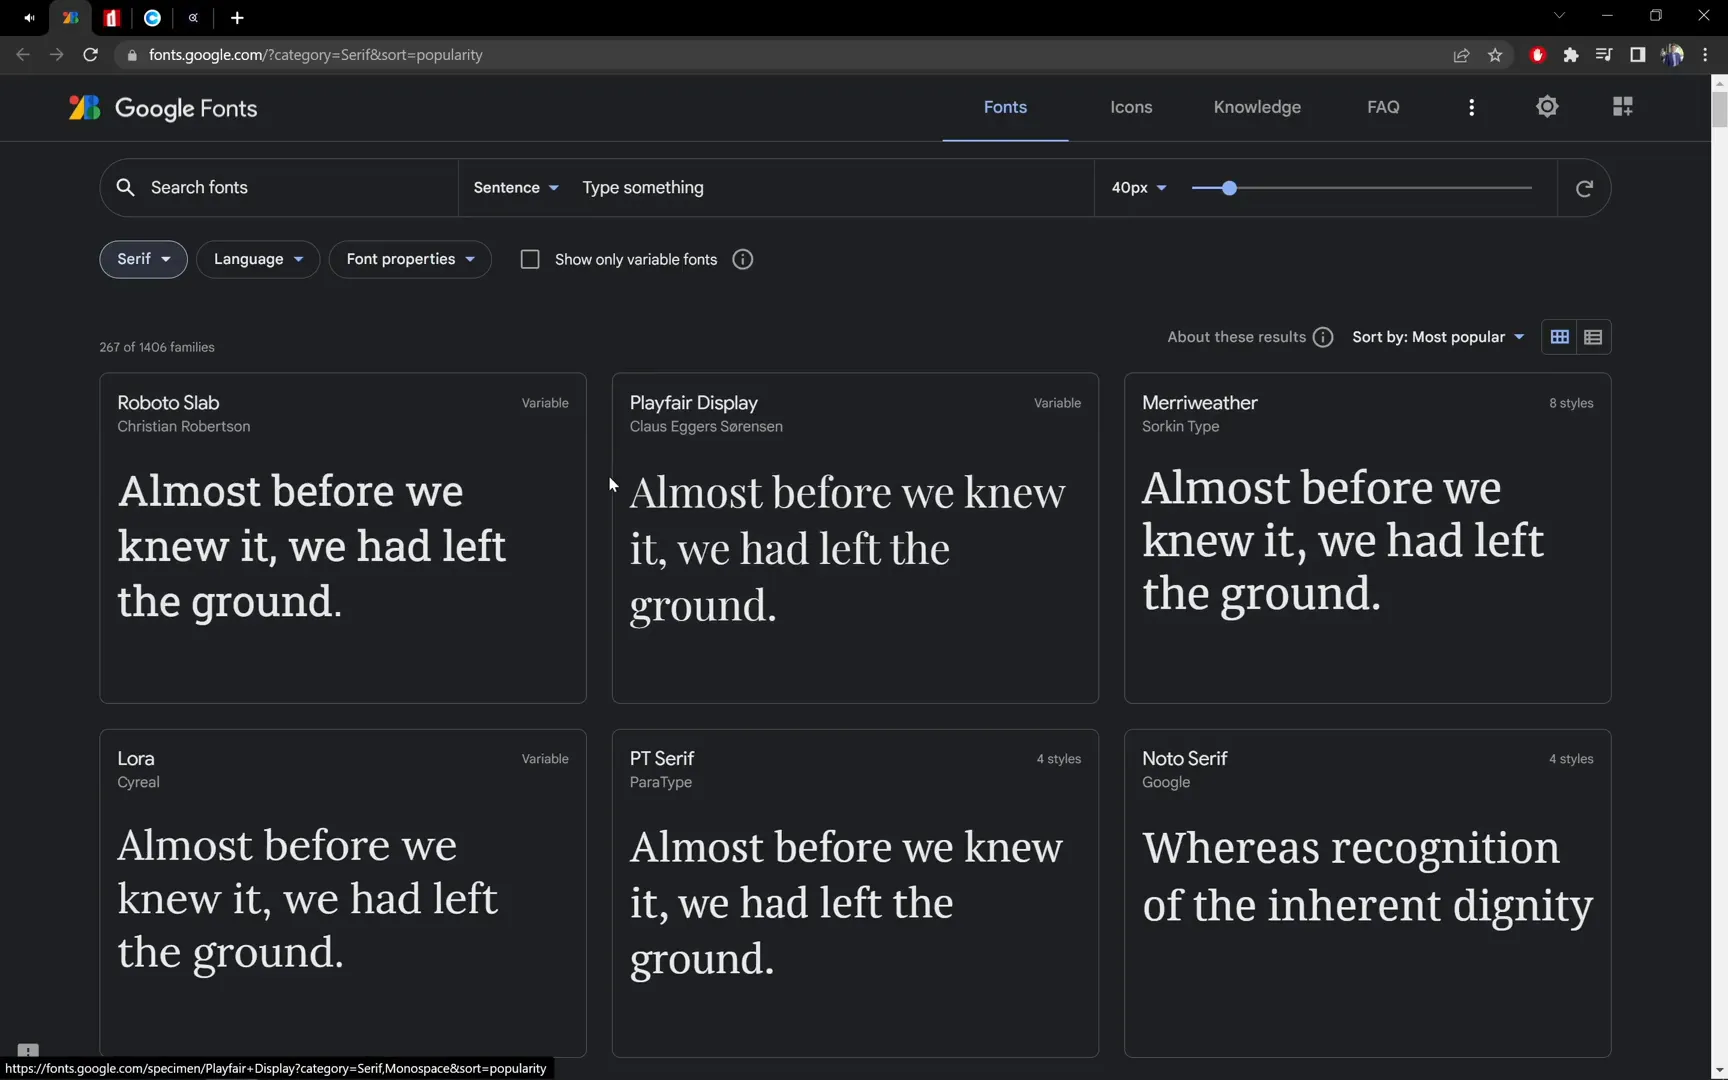Open Sort by Most popular dropdown

pos(1438,337)
